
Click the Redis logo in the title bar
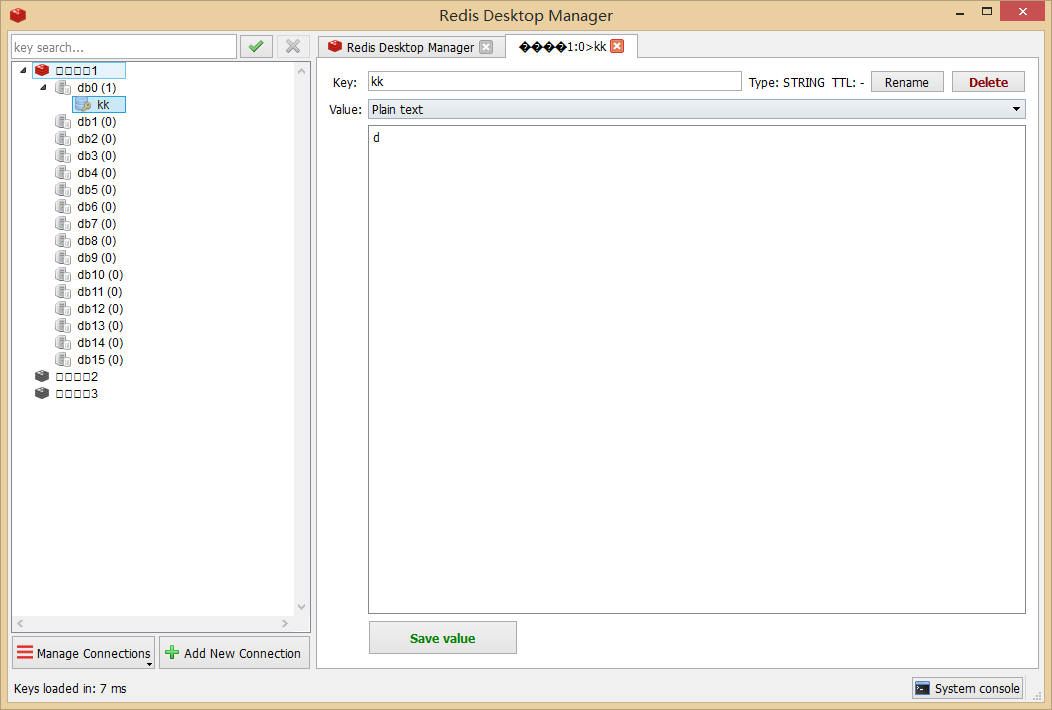click(x=18, y=15)
